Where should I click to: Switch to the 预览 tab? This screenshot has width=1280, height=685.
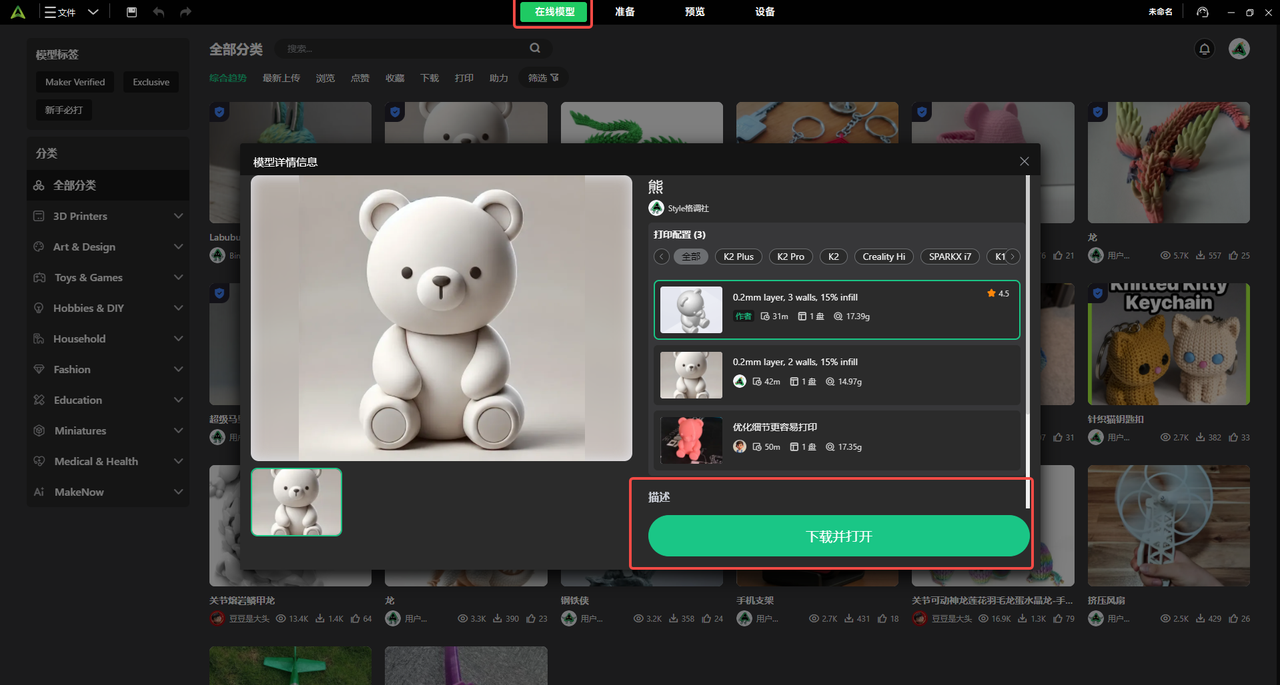point(695,12)
